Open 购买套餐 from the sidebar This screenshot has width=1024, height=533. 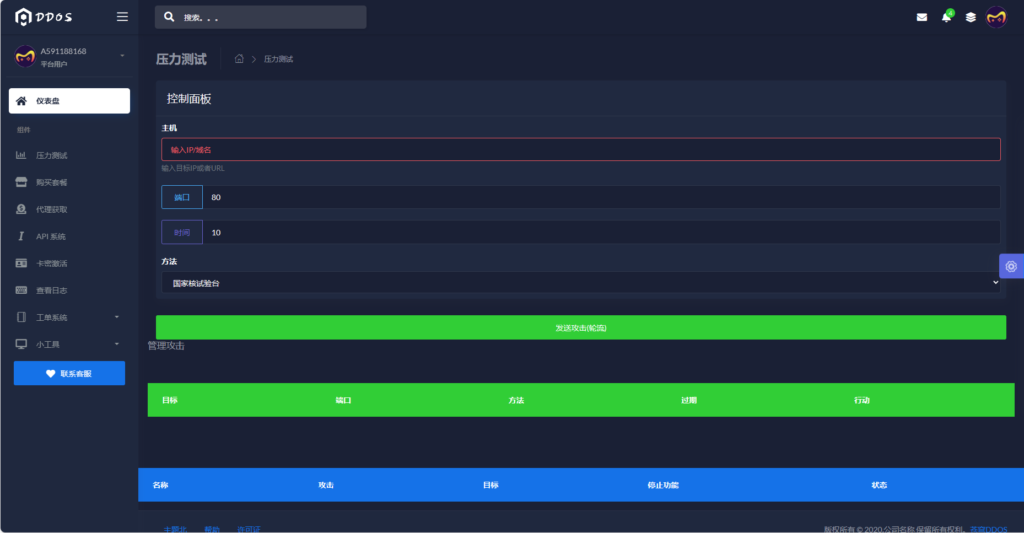[x=51, y=183]
